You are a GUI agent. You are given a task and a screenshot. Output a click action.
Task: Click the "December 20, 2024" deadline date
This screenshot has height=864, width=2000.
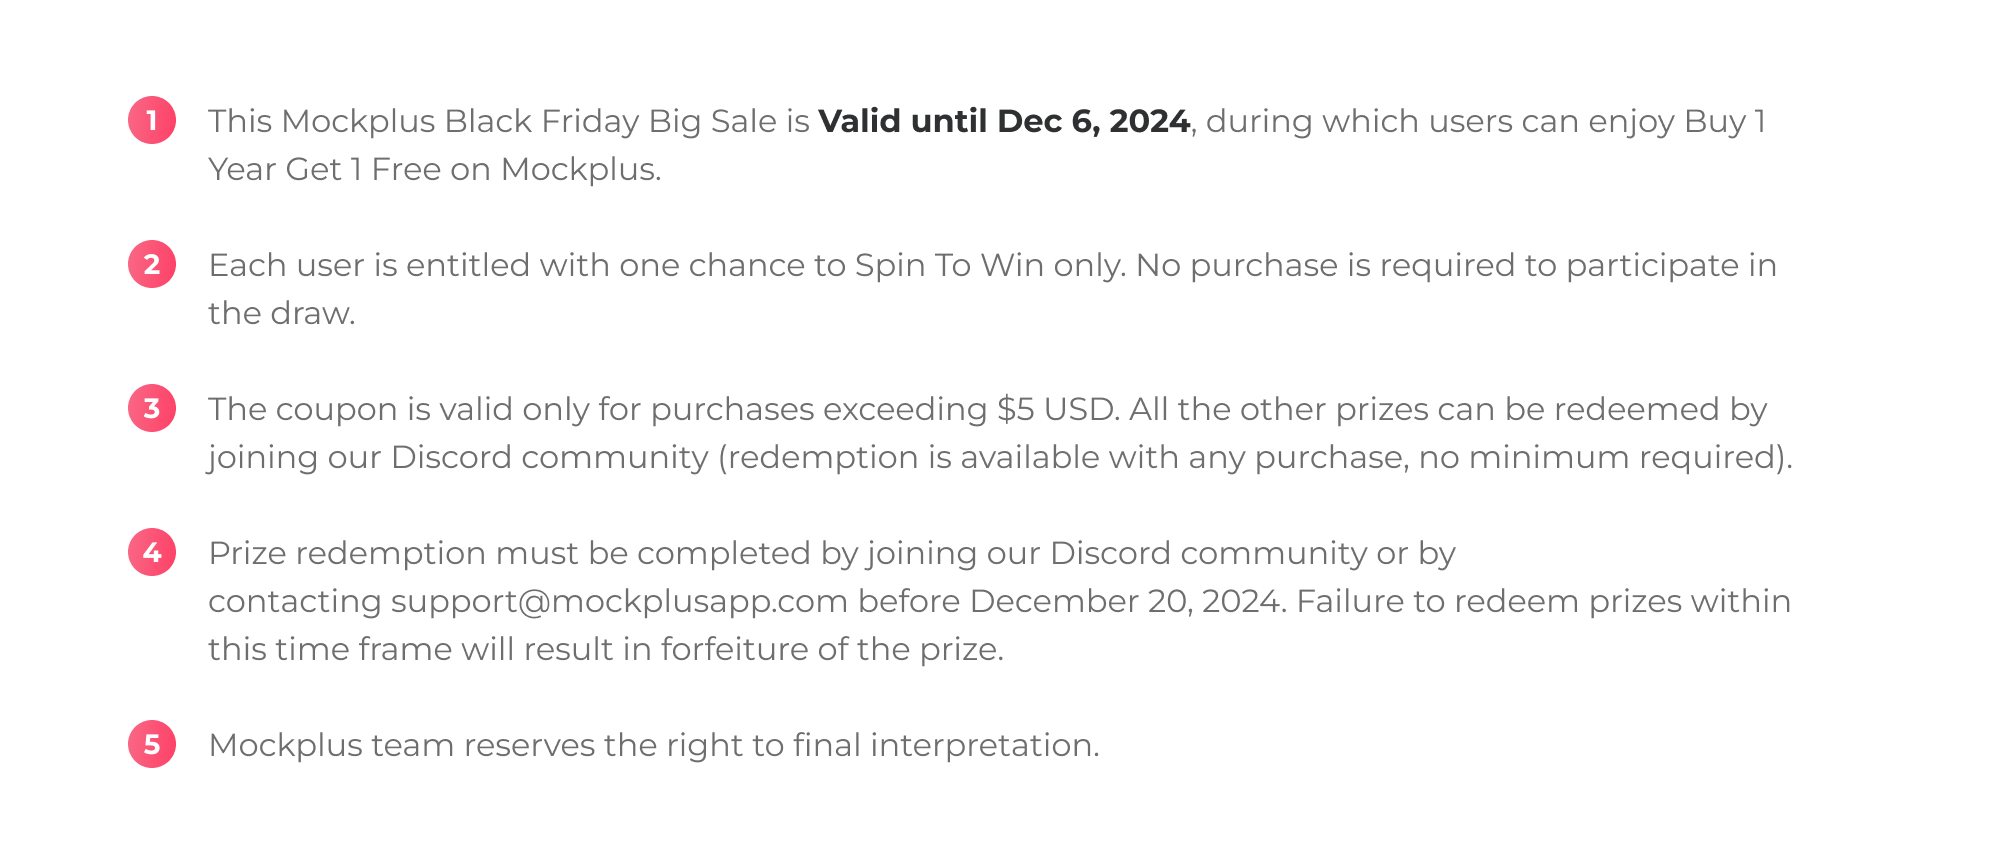[x=1126, y=602]
